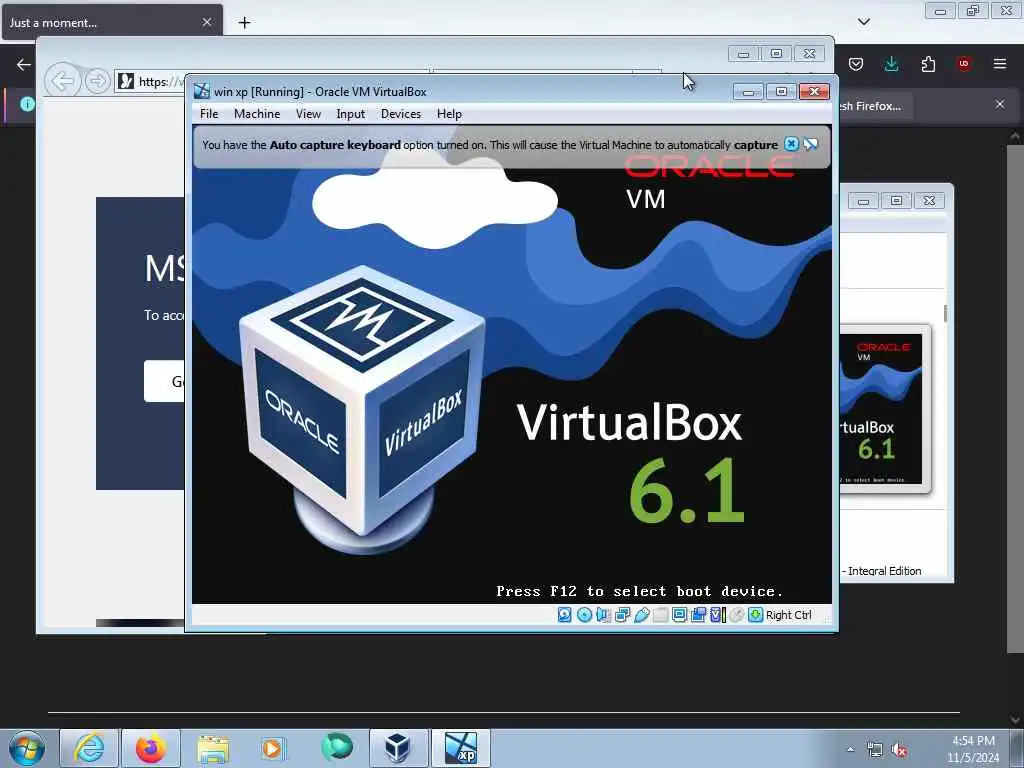Viewport: 1024px width, 768px height.
Task: Click the Firefox page vertical scrollbar
Action: click(1014, 398)
